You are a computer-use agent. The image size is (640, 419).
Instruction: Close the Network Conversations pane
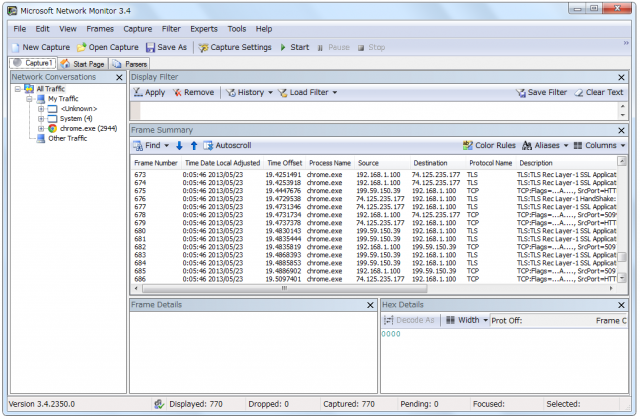[x=119, y=78]
